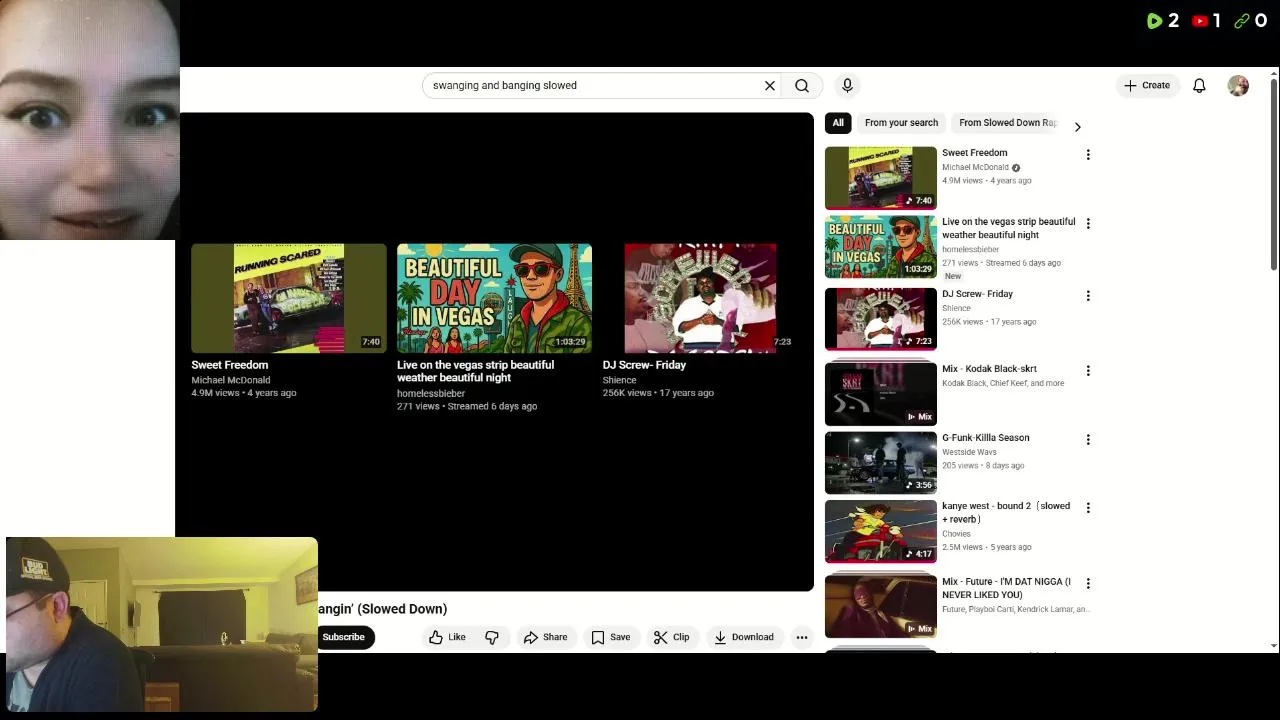Screen dimensions: 1280x720
Task: Open options menu for Sweet Freedom sidebar video
Action: (x=1088, y=155)
